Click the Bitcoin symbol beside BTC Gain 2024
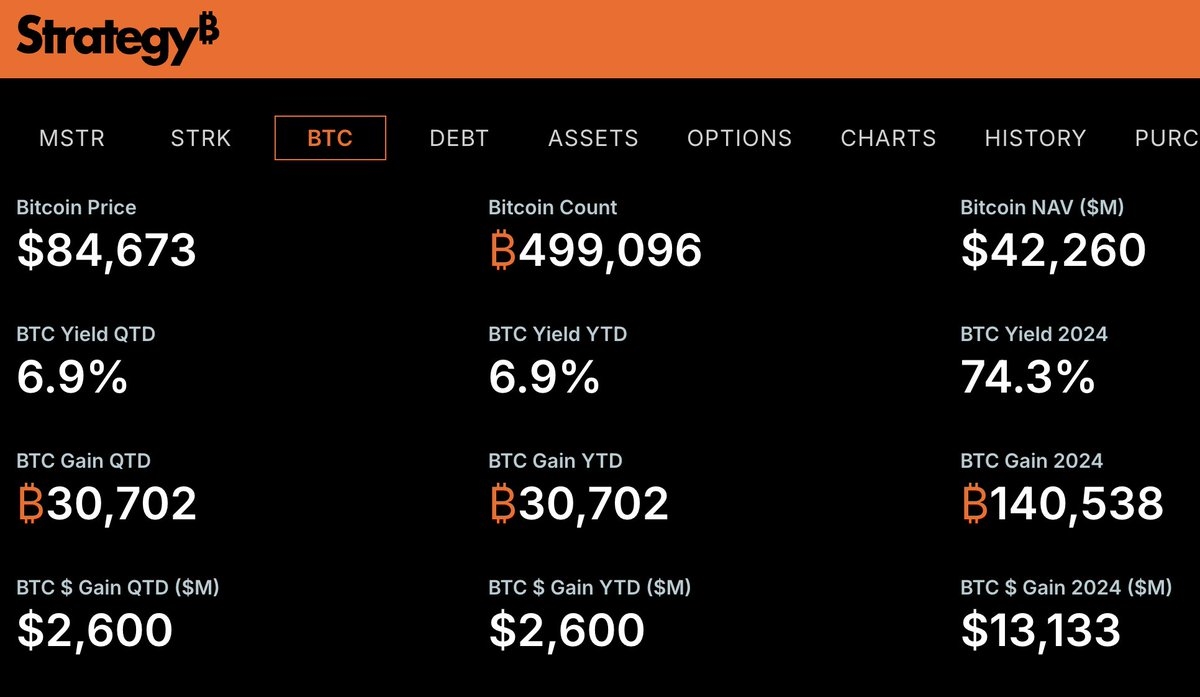The height and width of the screenshot is (697, 1200). 974,504
